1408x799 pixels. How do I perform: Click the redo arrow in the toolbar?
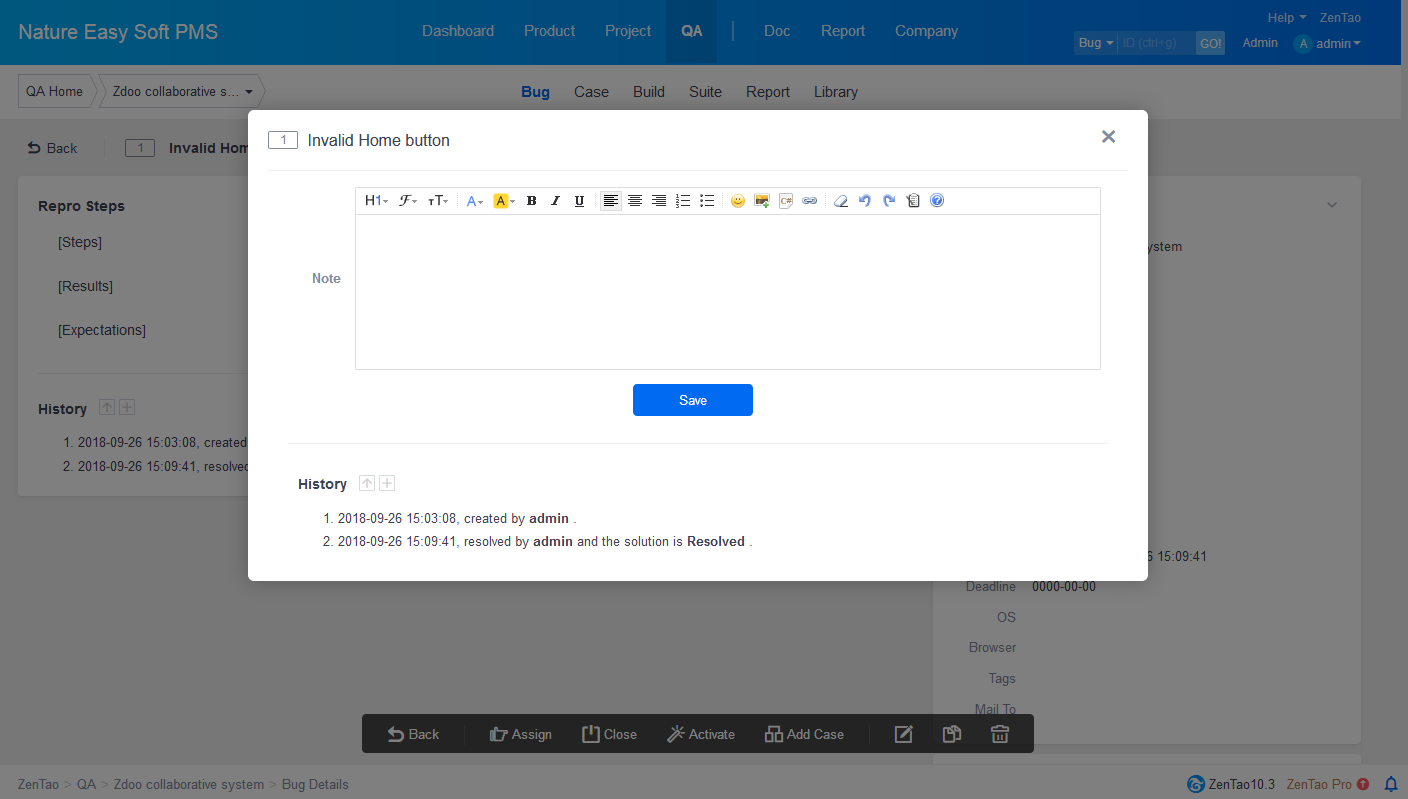(889, 201)
